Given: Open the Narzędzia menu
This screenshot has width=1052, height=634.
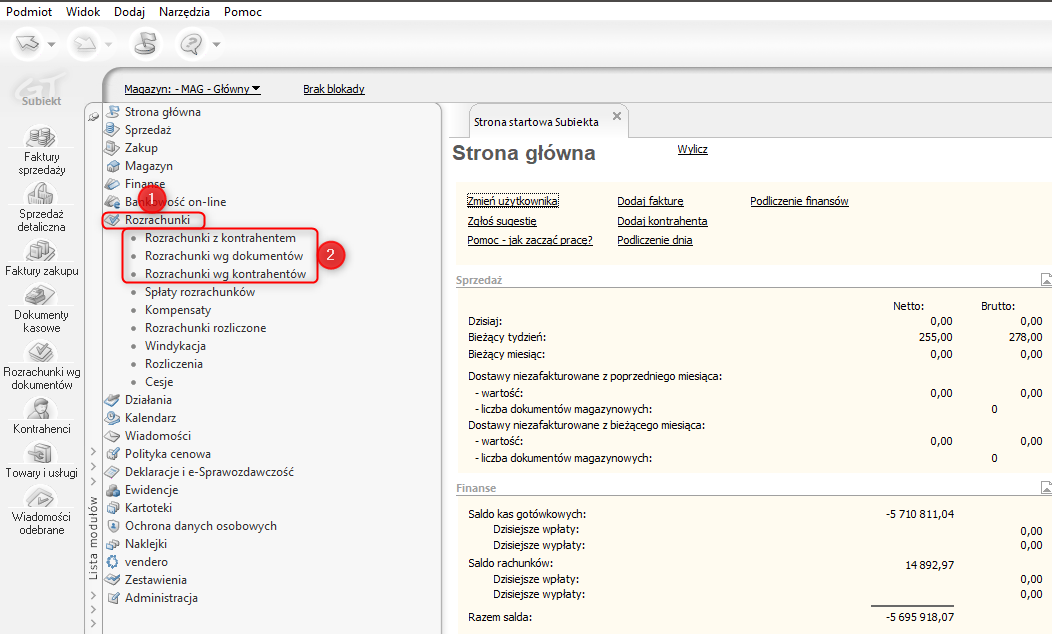Looking at the screenshot, I should pos(184,12).
